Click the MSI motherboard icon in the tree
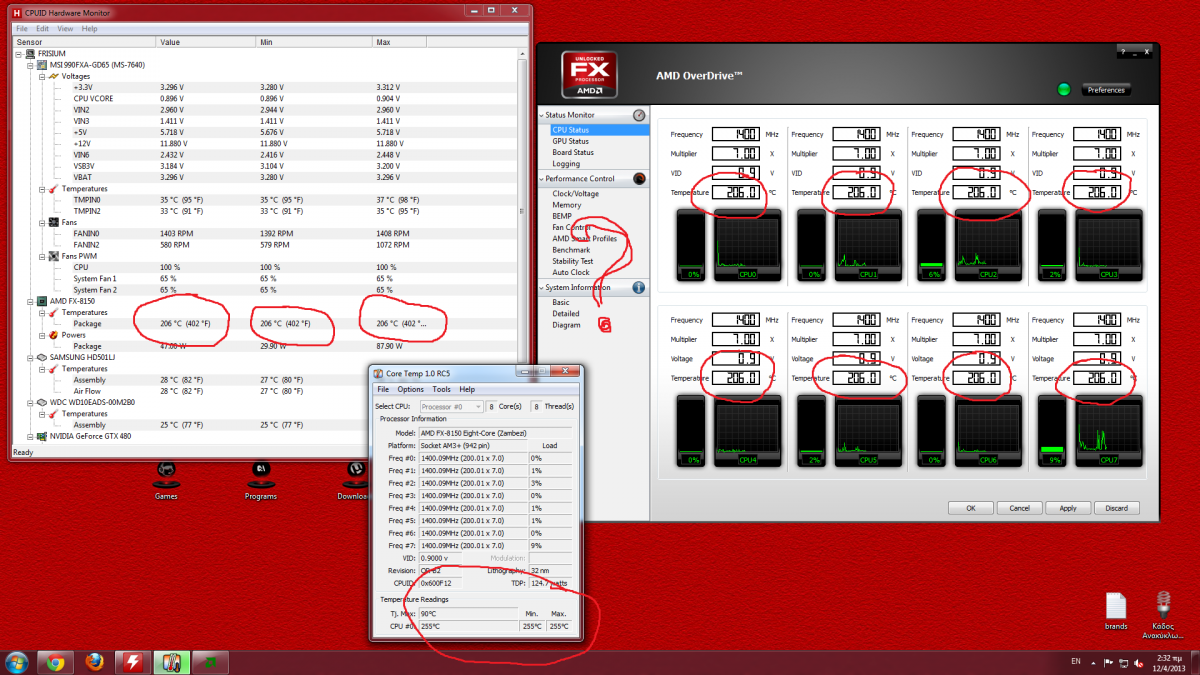Screen dimensions: 1200x675 42,65
